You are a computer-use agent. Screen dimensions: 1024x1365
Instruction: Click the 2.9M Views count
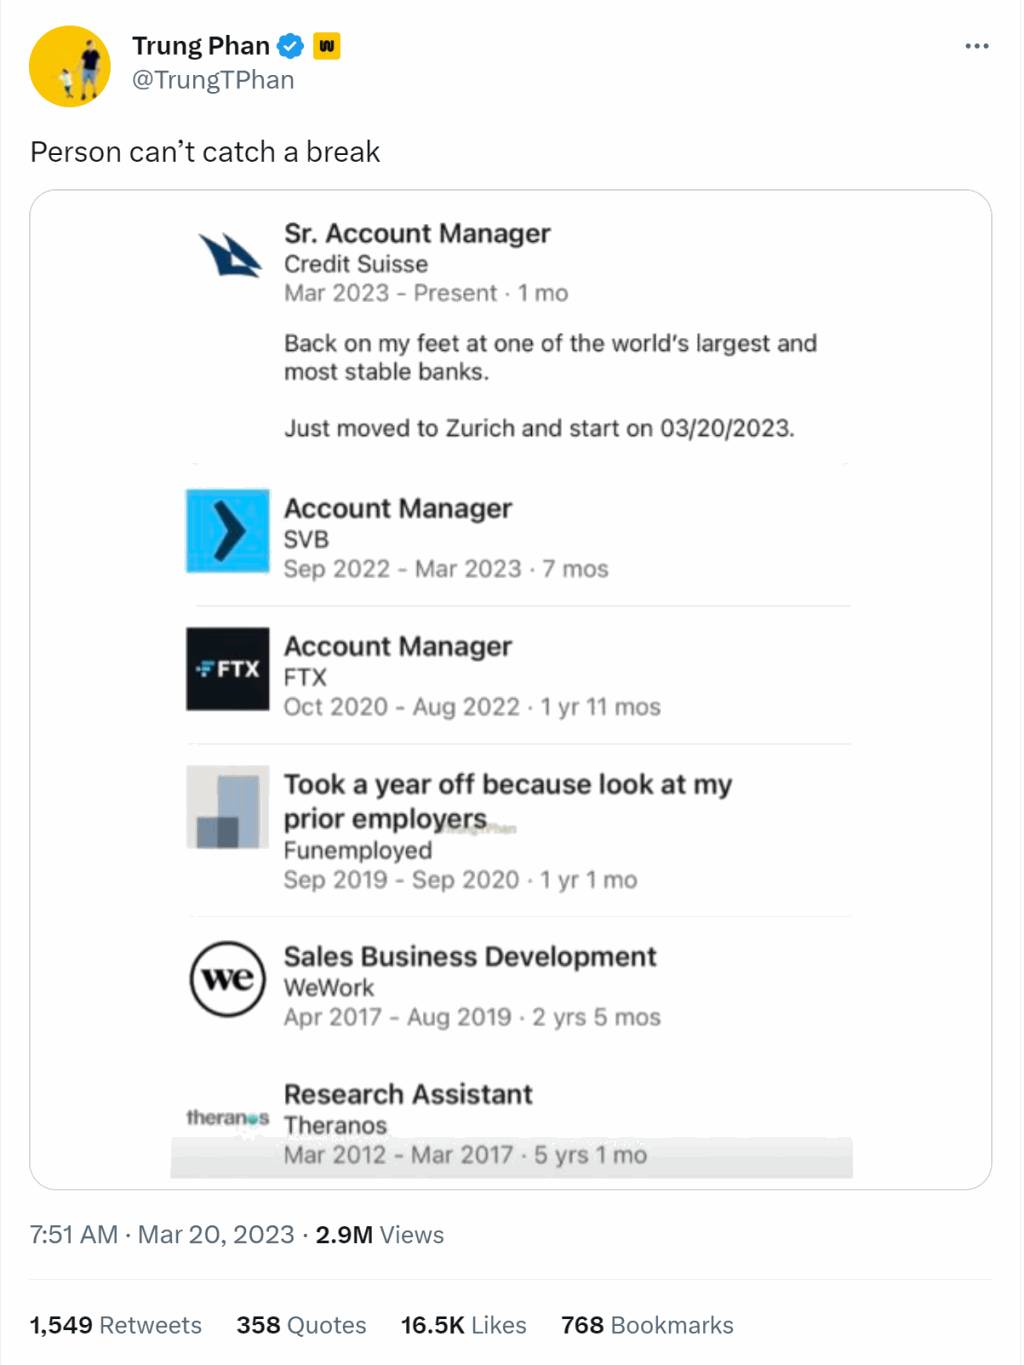tap(380, 1235)
